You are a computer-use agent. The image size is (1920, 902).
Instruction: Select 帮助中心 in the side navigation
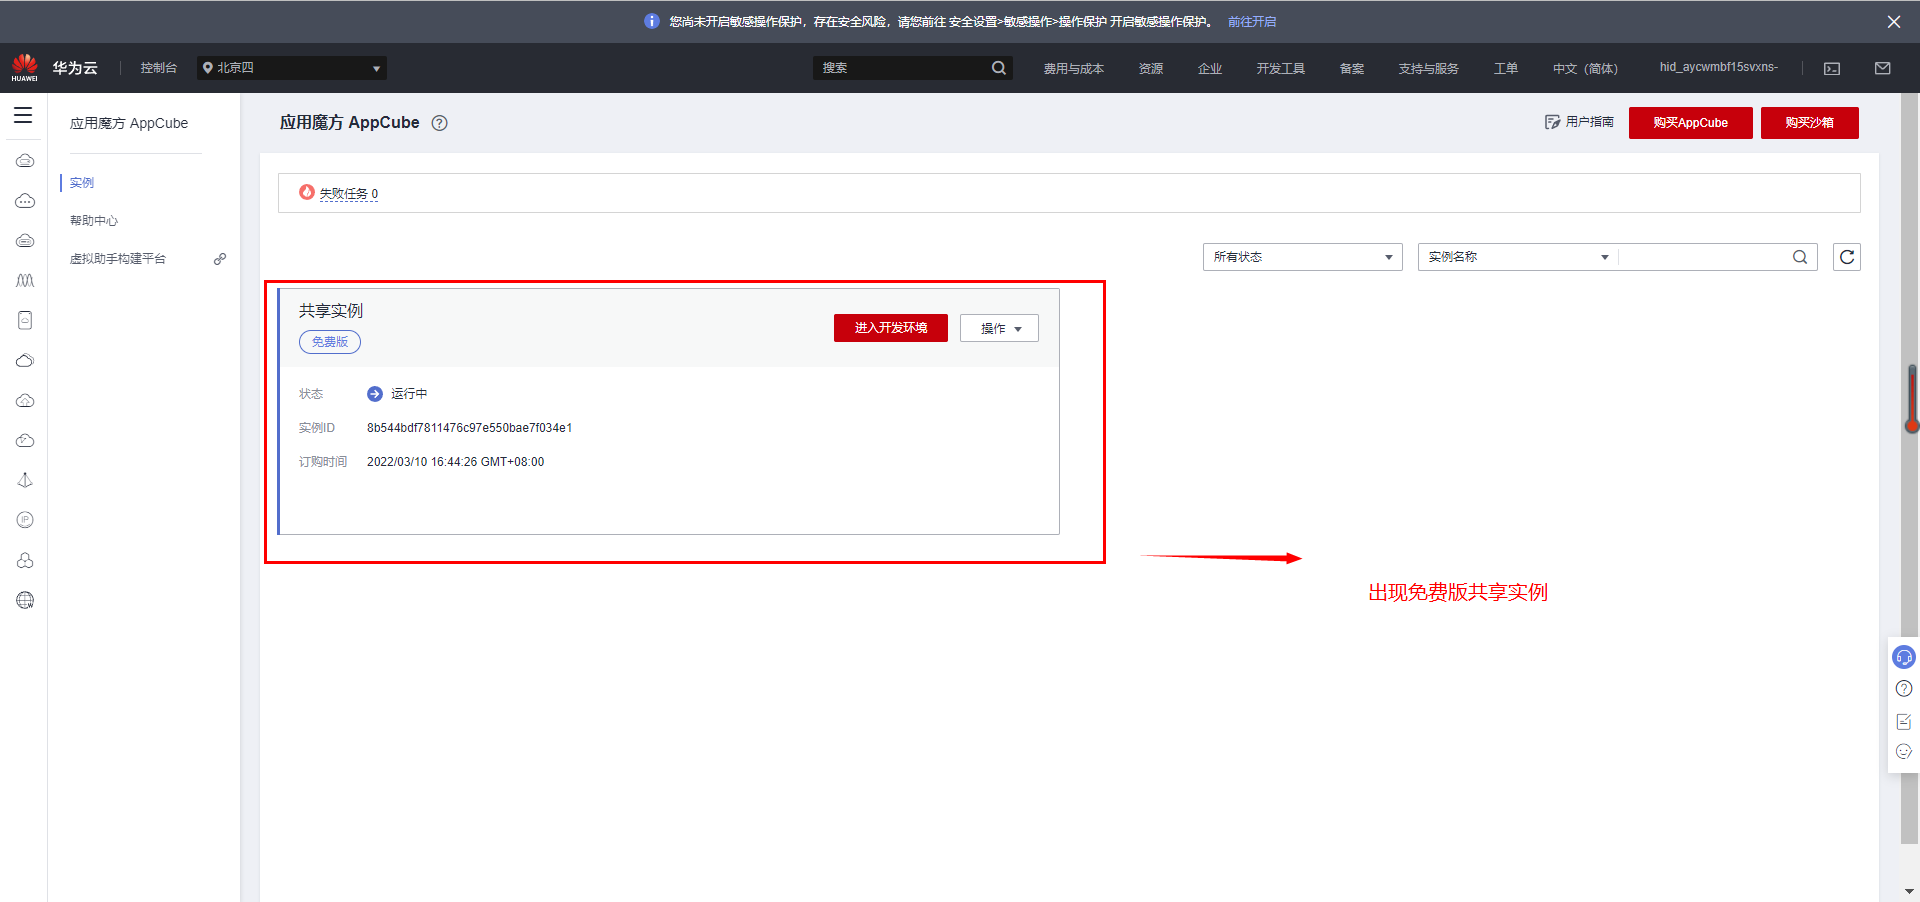point(94,221)
